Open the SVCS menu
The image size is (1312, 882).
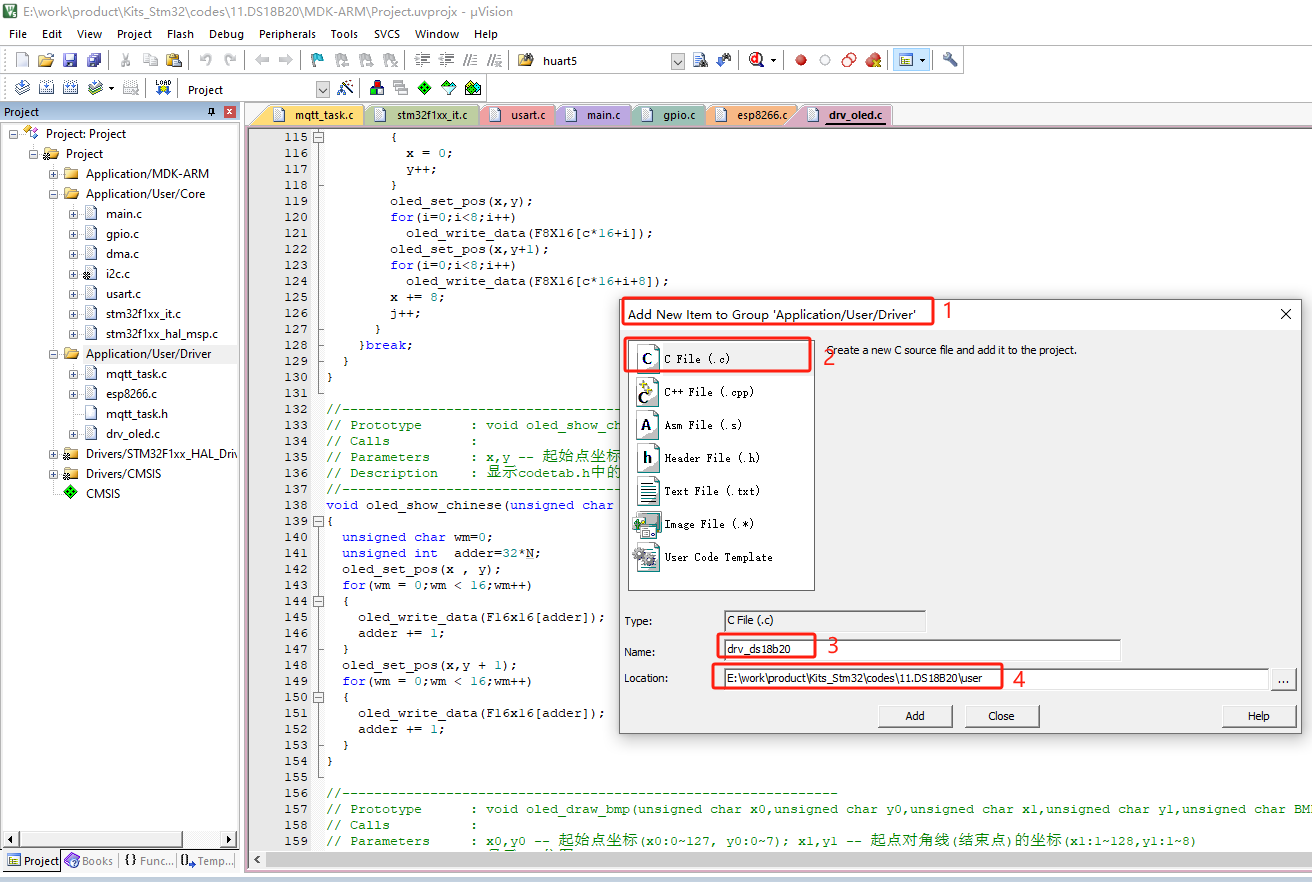(x=387, y=34)
